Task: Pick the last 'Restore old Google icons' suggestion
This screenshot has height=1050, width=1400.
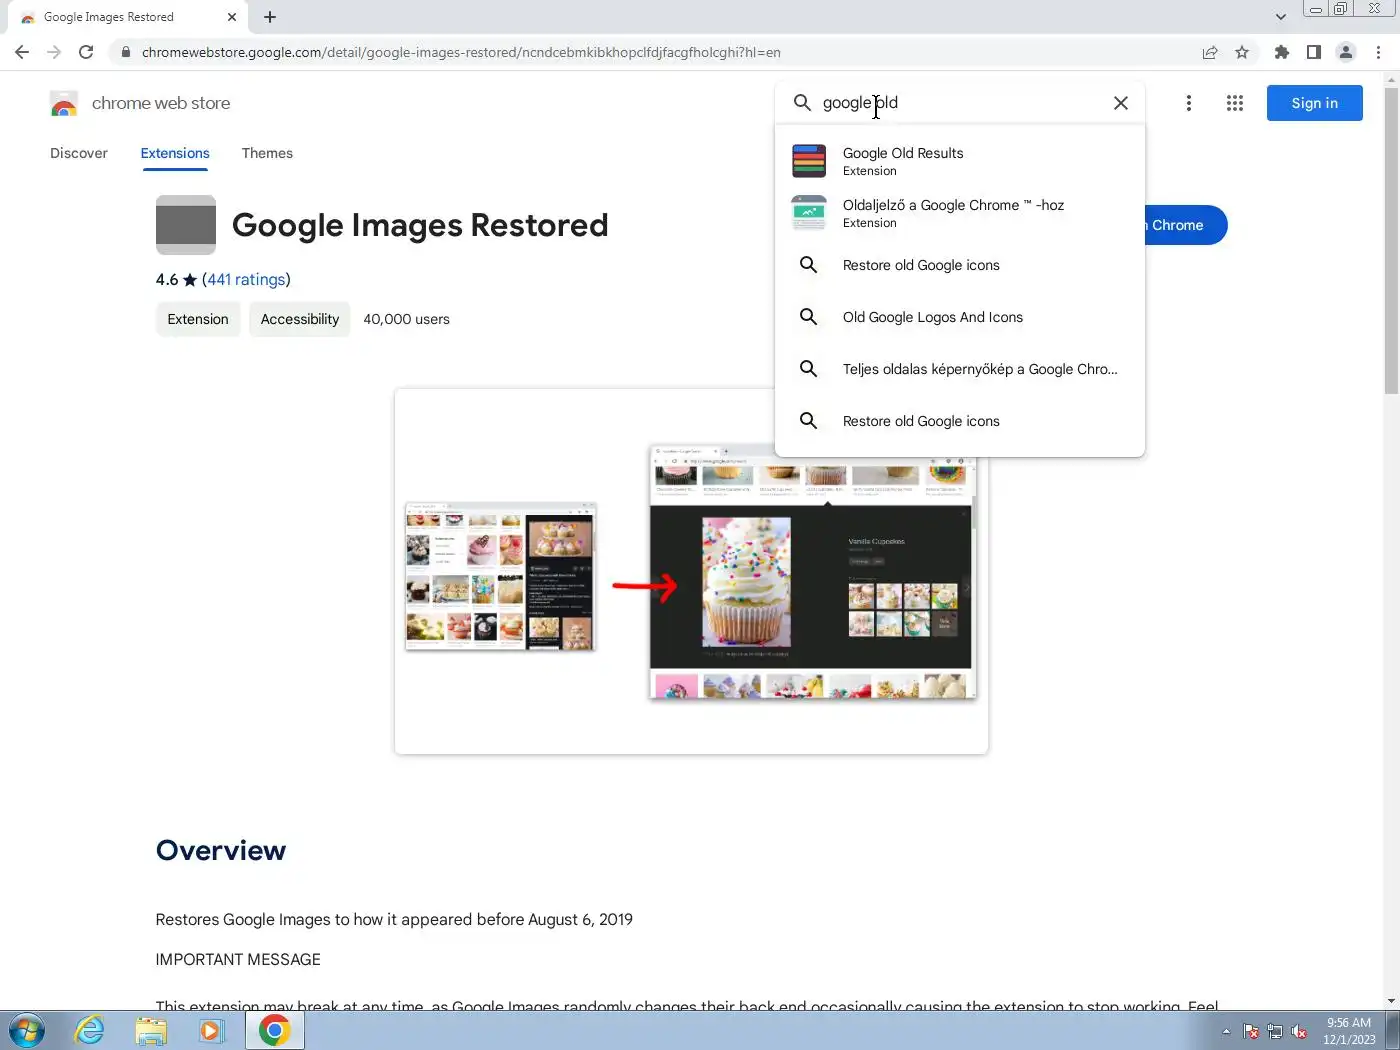Action: [x=960, y=421]
